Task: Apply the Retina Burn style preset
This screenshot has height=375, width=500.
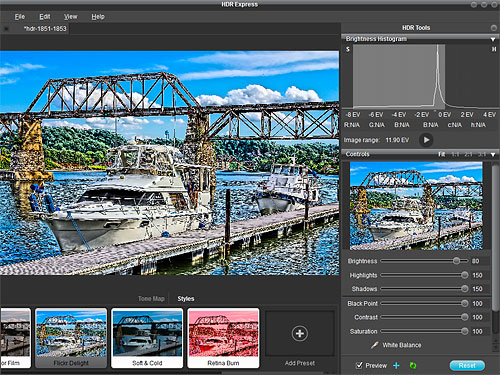Action: coord(223,338)
